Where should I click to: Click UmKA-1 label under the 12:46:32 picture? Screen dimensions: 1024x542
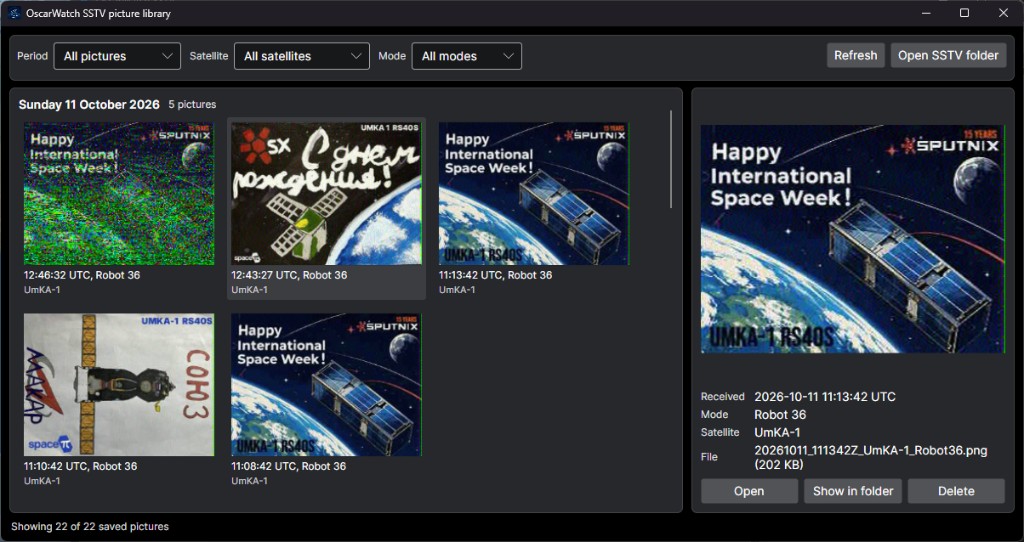(42, 289)
